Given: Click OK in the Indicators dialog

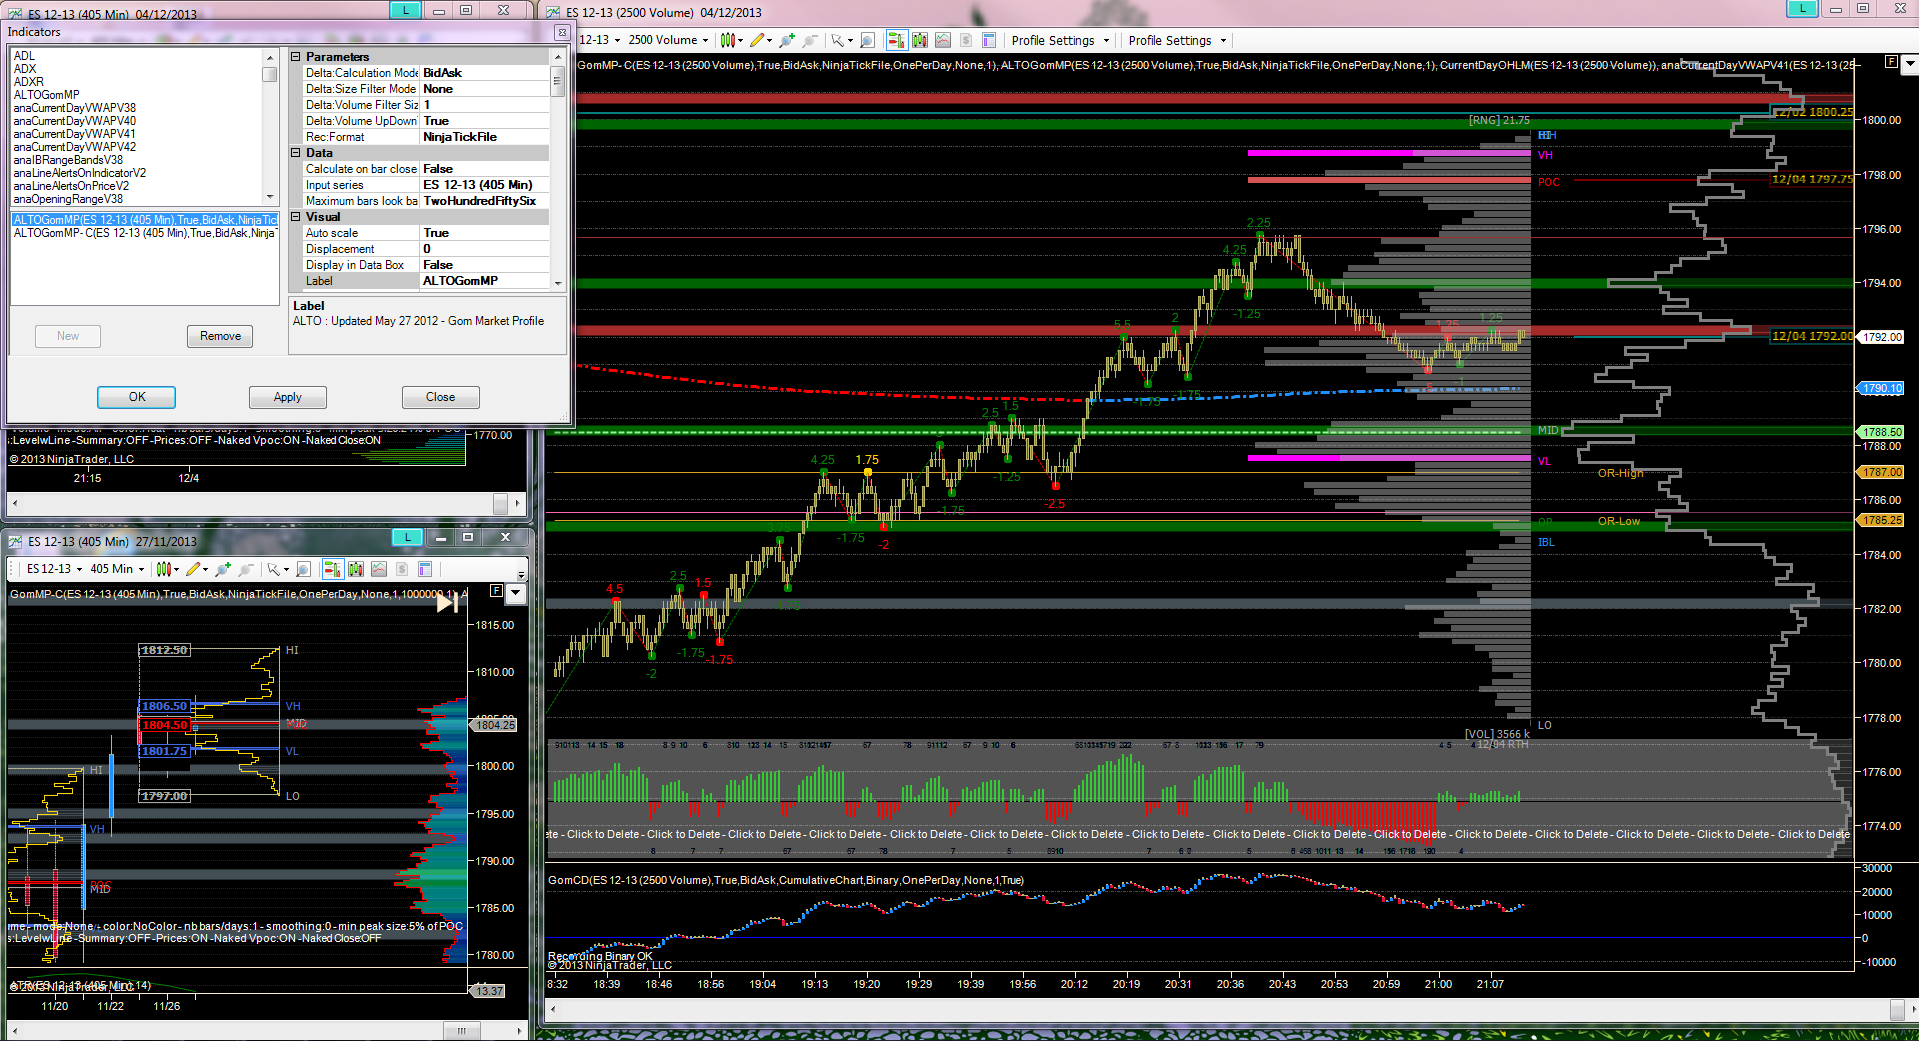Looking at the screenshot, I should point(137,397).
